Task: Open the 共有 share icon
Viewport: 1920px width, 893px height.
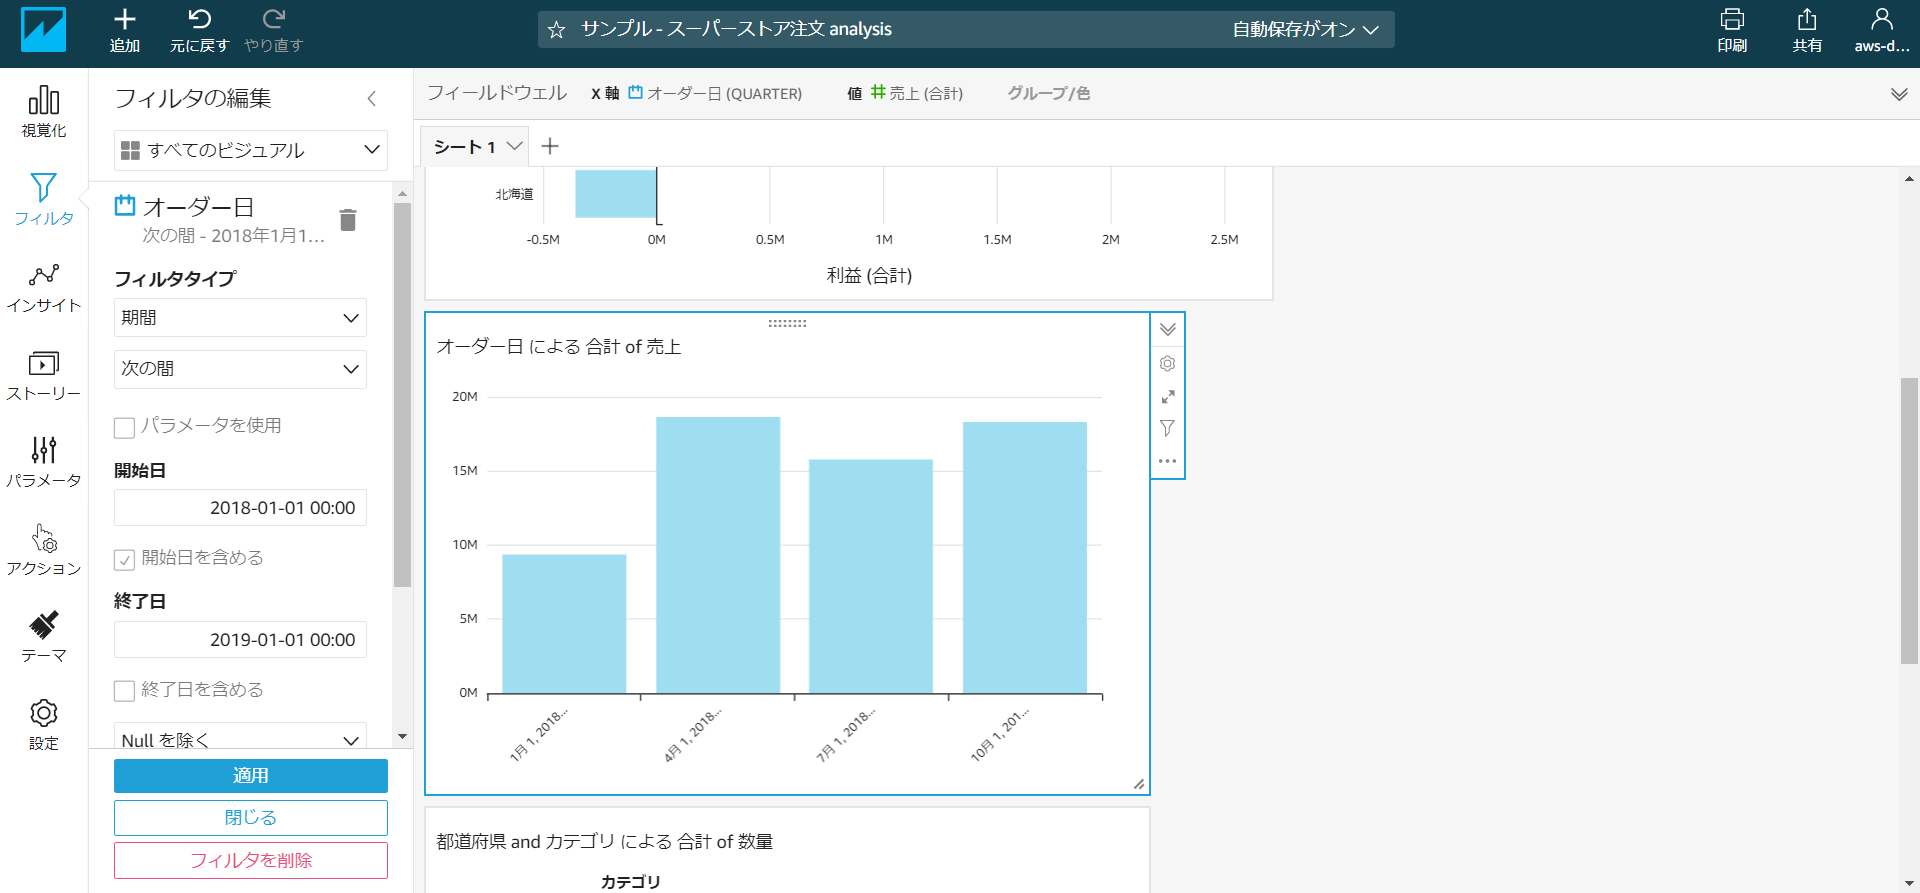Action: tap(1807, 19)
